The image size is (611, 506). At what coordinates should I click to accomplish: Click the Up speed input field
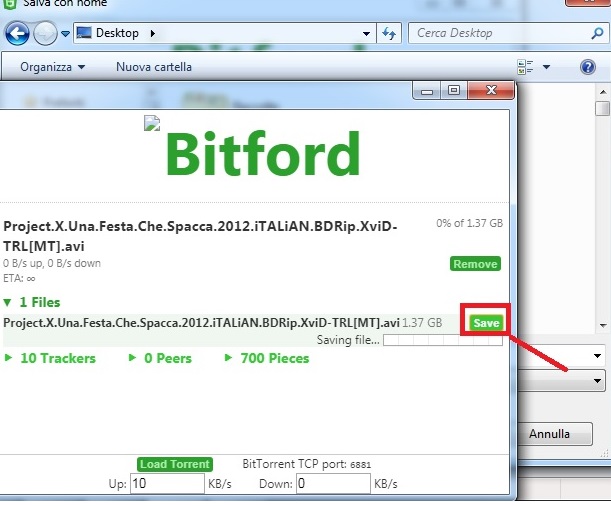point(167,484)
